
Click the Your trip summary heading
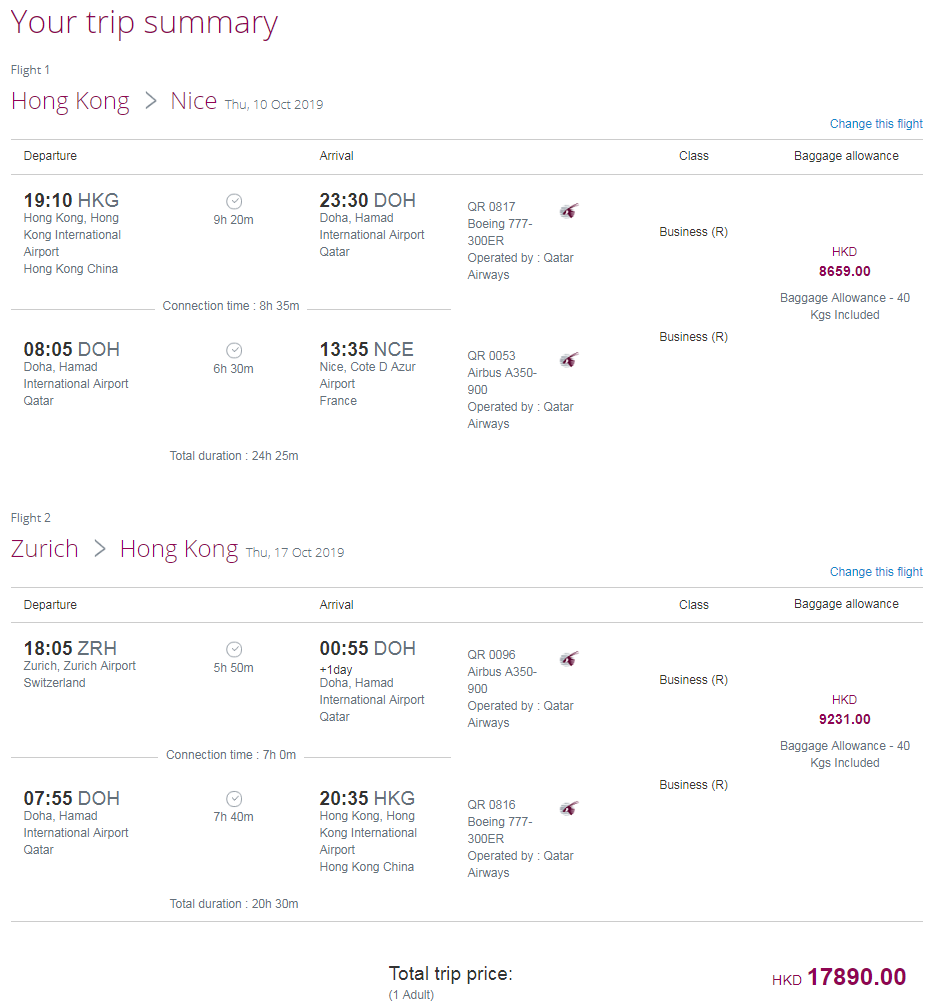coord(144,23)
